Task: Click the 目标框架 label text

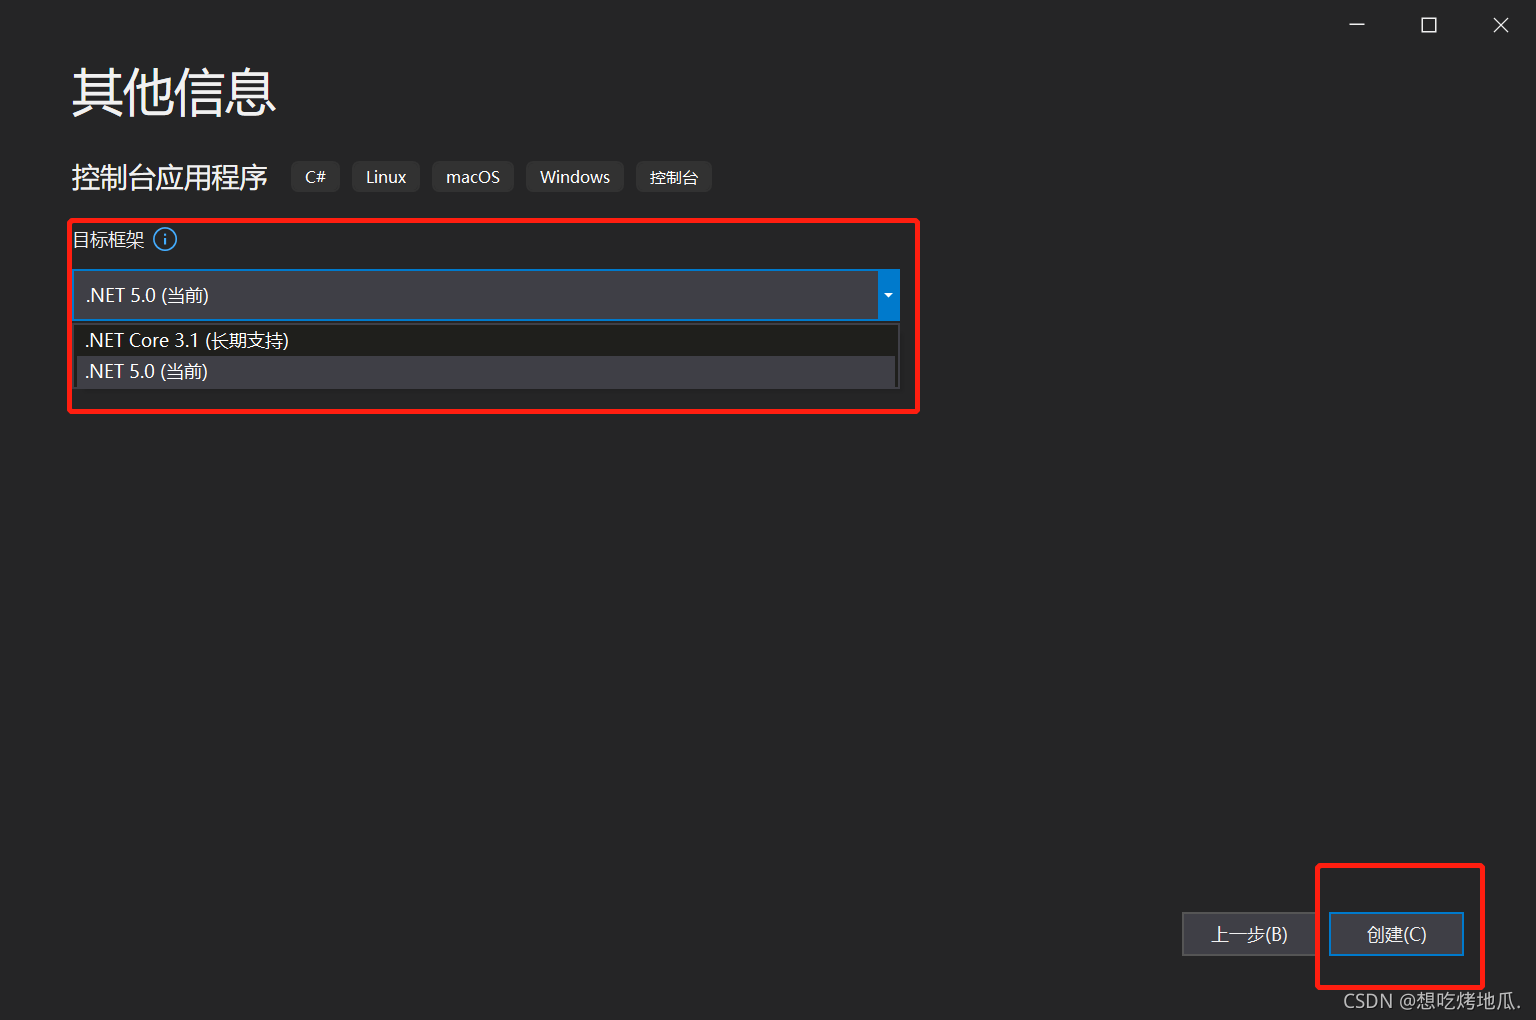Action: click(x=109, y=239)
